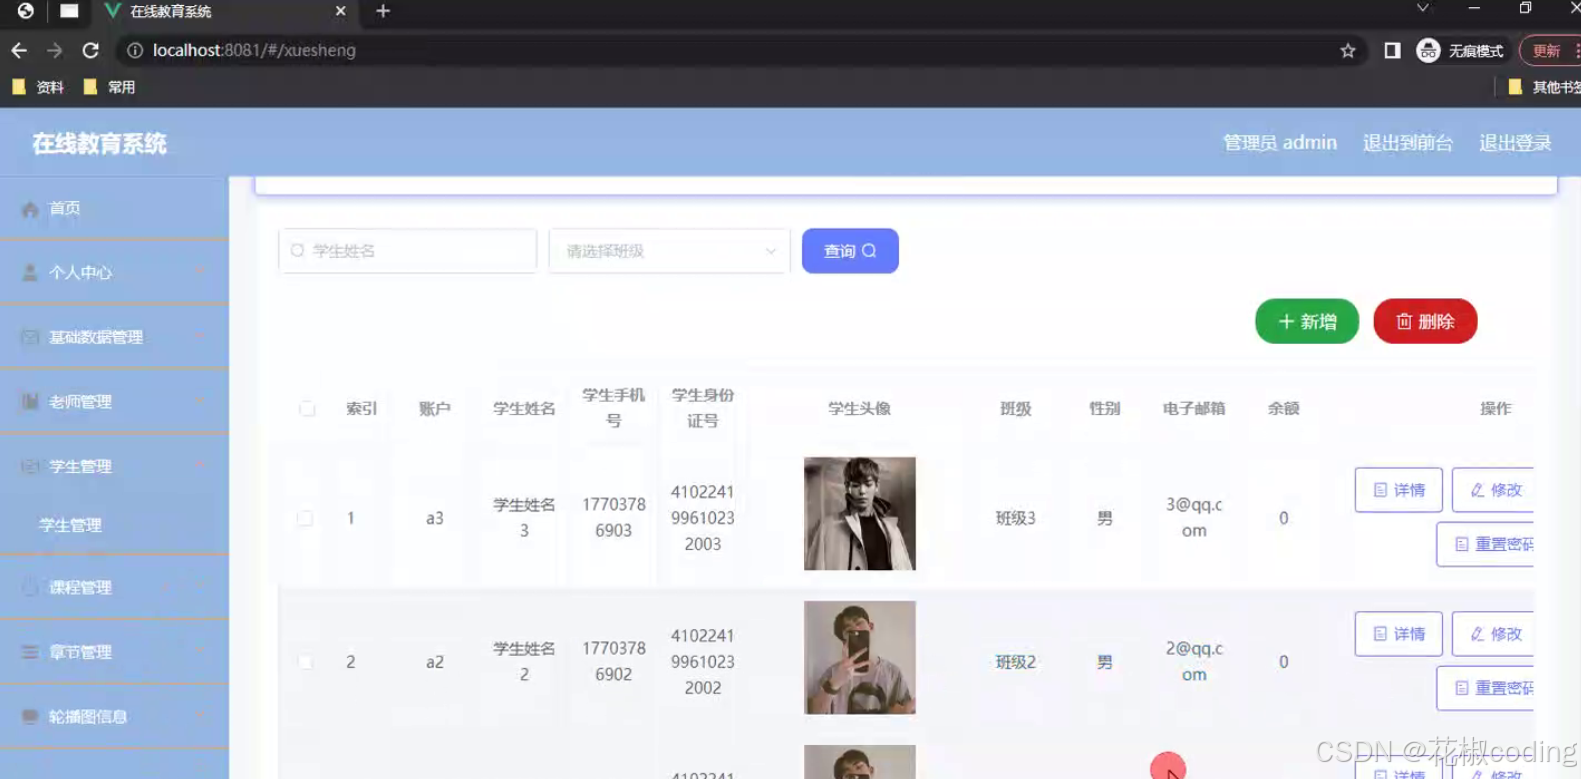Expand the 轮播图信息 menu chevron
This screenshot has width=1581, height=779.
point(200,717)
